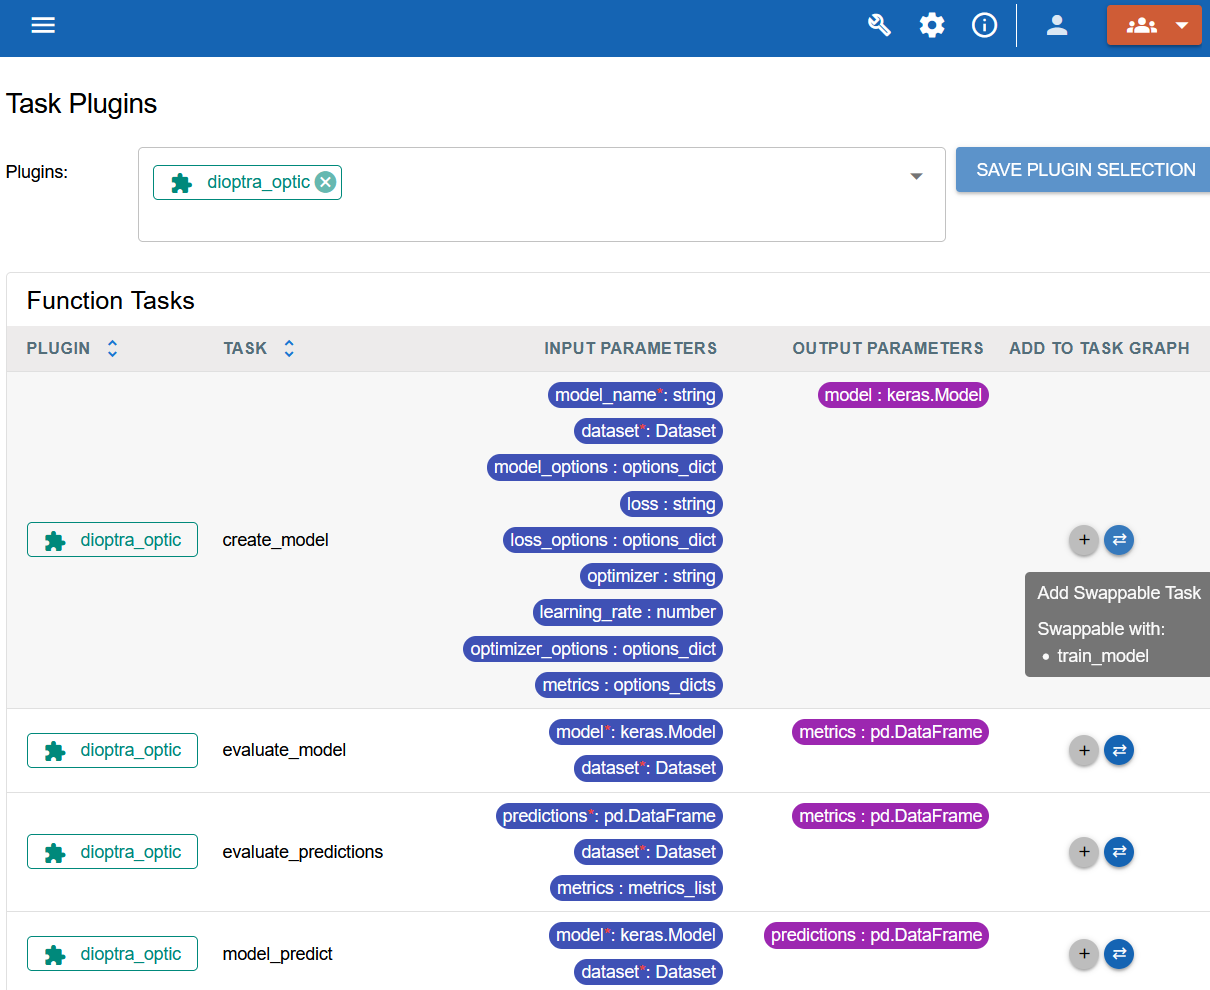Click the evaluate_model task name
Screen dimensions: 1210x990
[x=285, y=750]
